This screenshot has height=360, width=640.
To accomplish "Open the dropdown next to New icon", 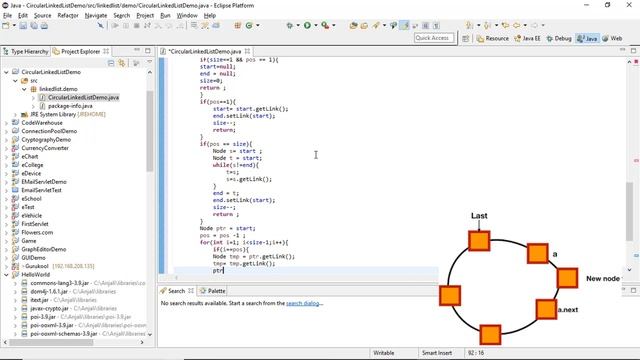I will coord(14,26).
